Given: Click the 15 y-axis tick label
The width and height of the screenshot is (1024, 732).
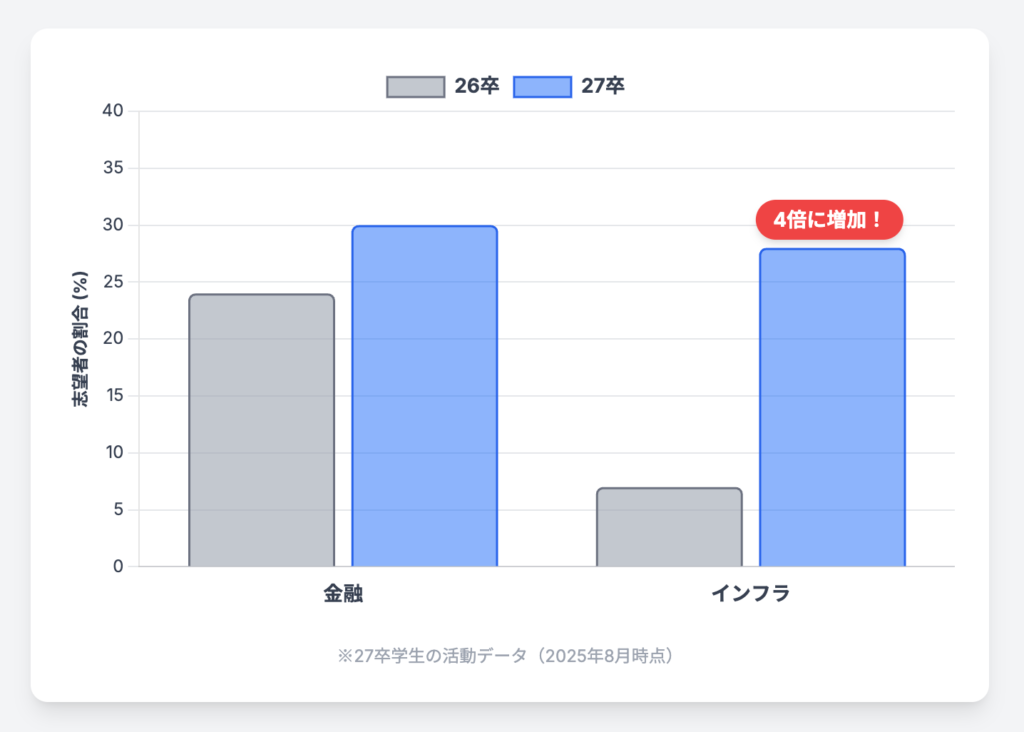Looking at the screenshot, I should pyautogui.click(x=114, y=395).
